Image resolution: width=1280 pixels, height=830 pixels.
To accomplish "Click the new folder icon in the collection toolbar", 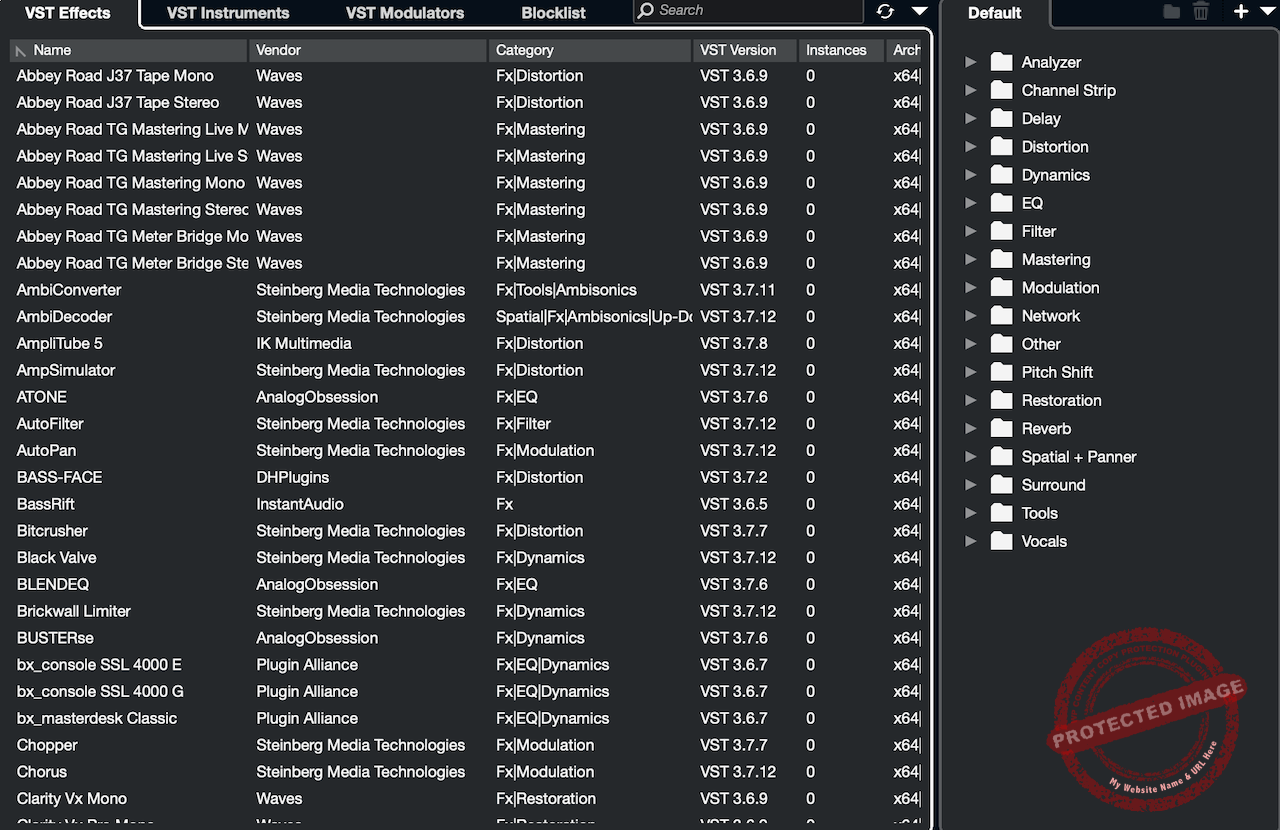I will (1172, 11).
